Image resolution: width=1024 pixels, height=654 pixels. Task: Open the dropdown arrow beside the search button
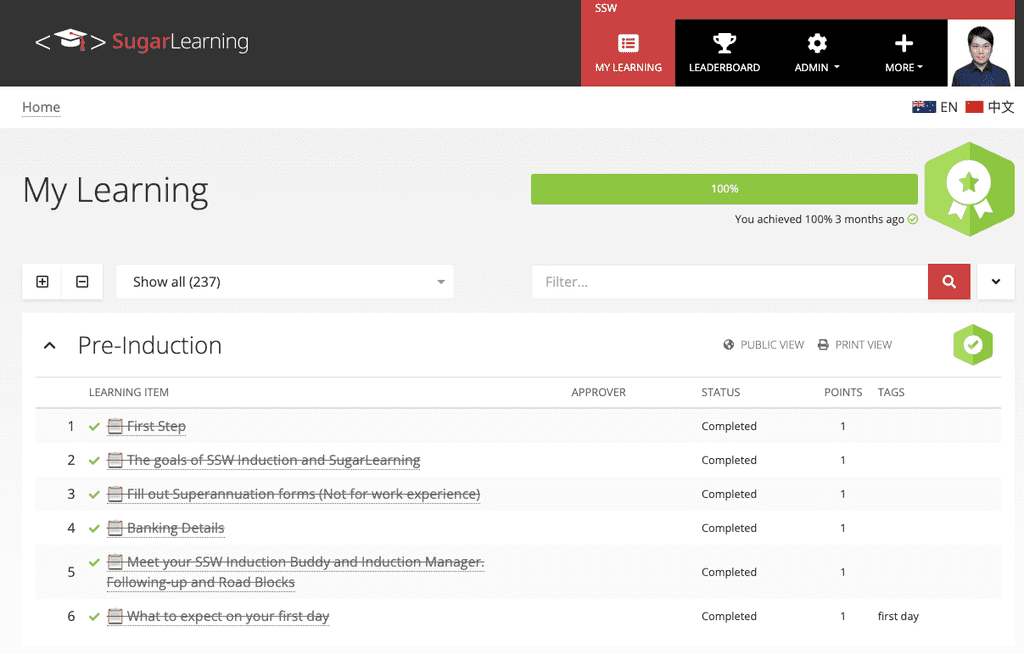995,281
